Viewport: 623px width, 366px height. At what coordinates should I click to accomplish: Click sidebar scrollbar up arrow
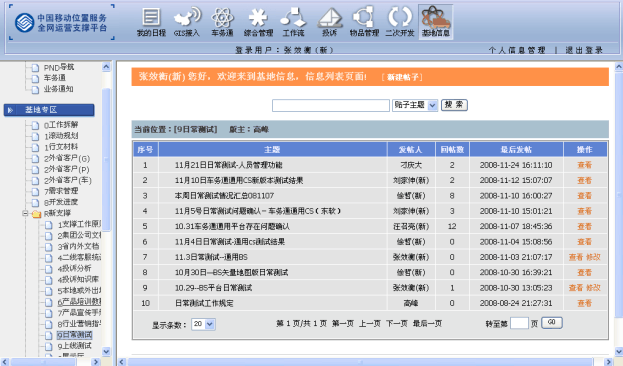(106, 67)
